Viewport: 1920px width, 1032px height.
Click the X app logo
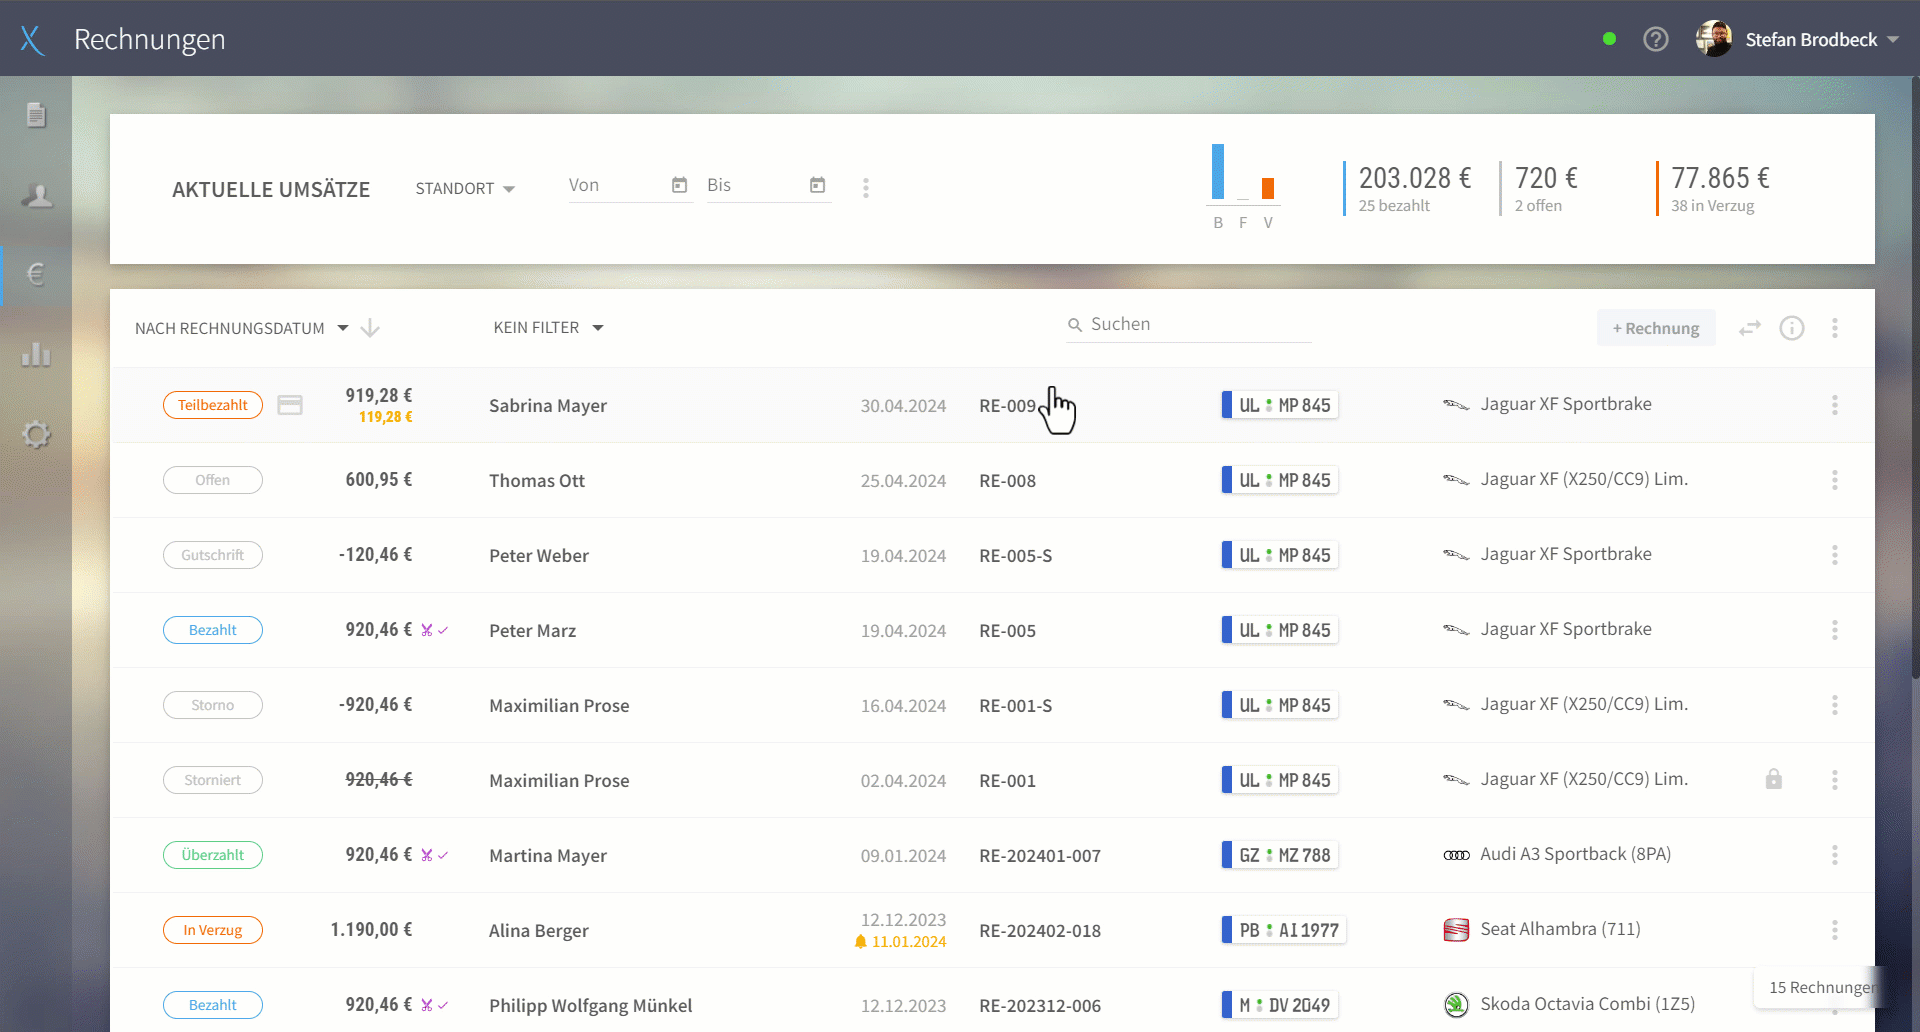(x=32, y=40)
